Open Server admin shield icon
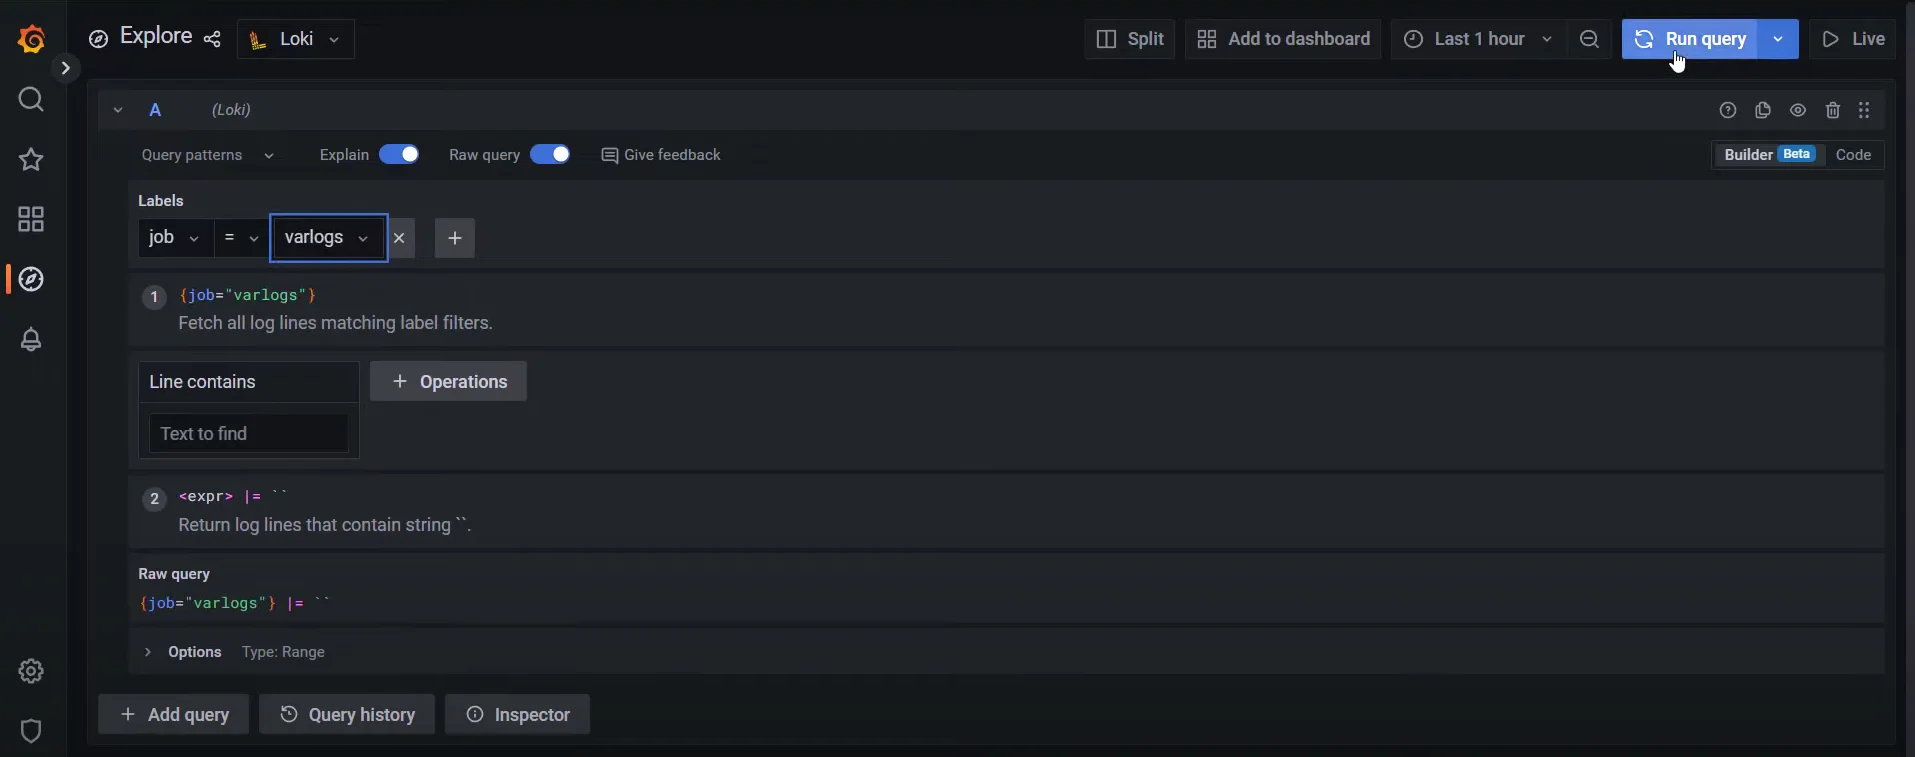 [31, 731]
